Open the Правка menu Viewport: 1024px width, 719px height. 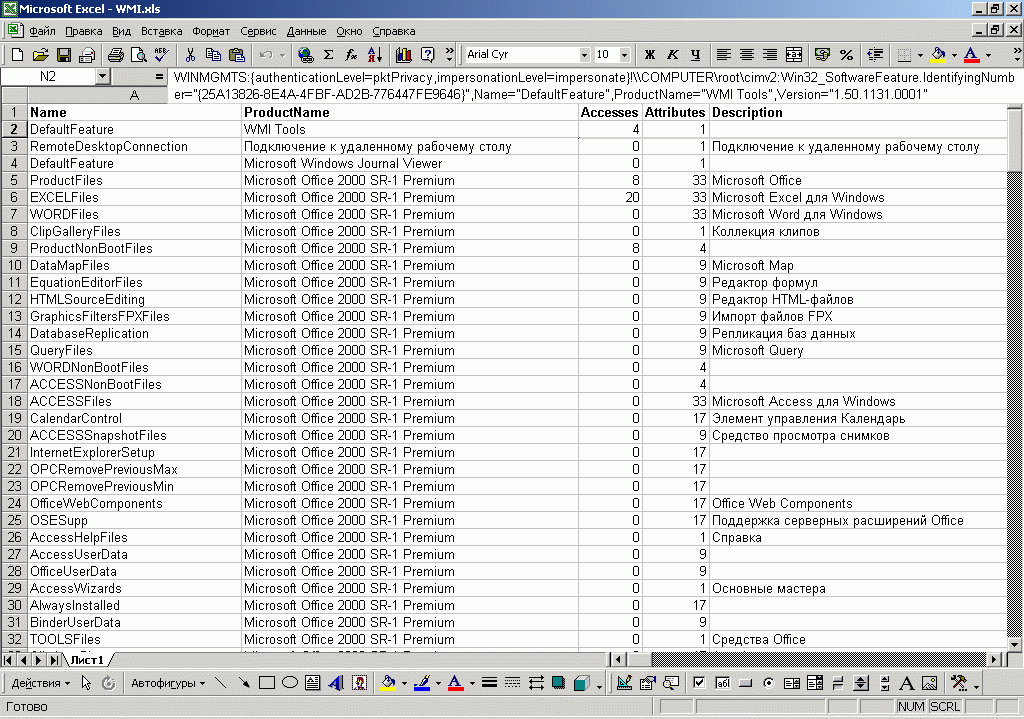pyautogui.click(x=84, y=31)
